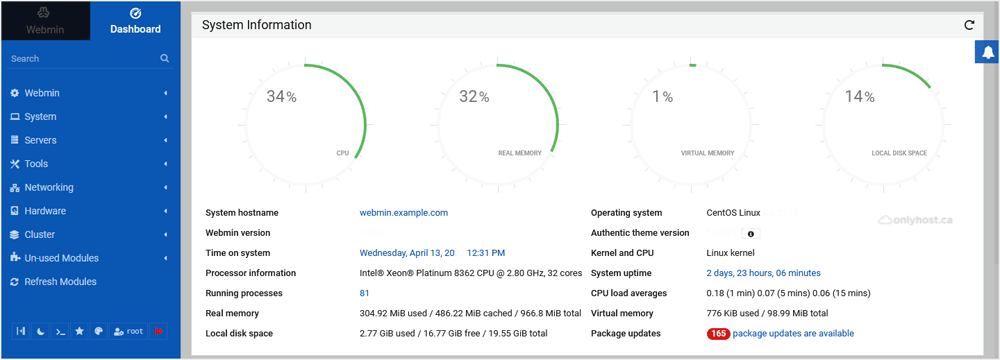Open the notifications bell icon
This screenshot has height=360, width=1000.
coord(988,52)
